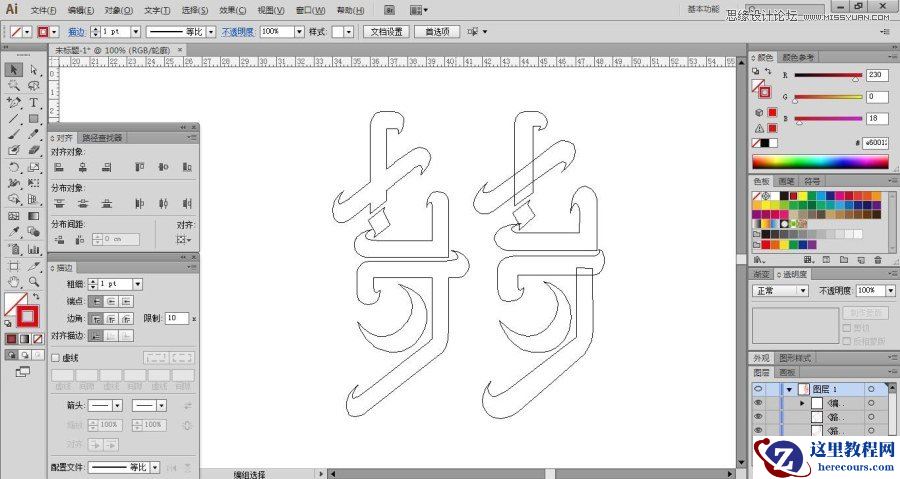Collapse 图层 1 with its triangle
This screenshot has width=900, height=479.
pos(789,390)
